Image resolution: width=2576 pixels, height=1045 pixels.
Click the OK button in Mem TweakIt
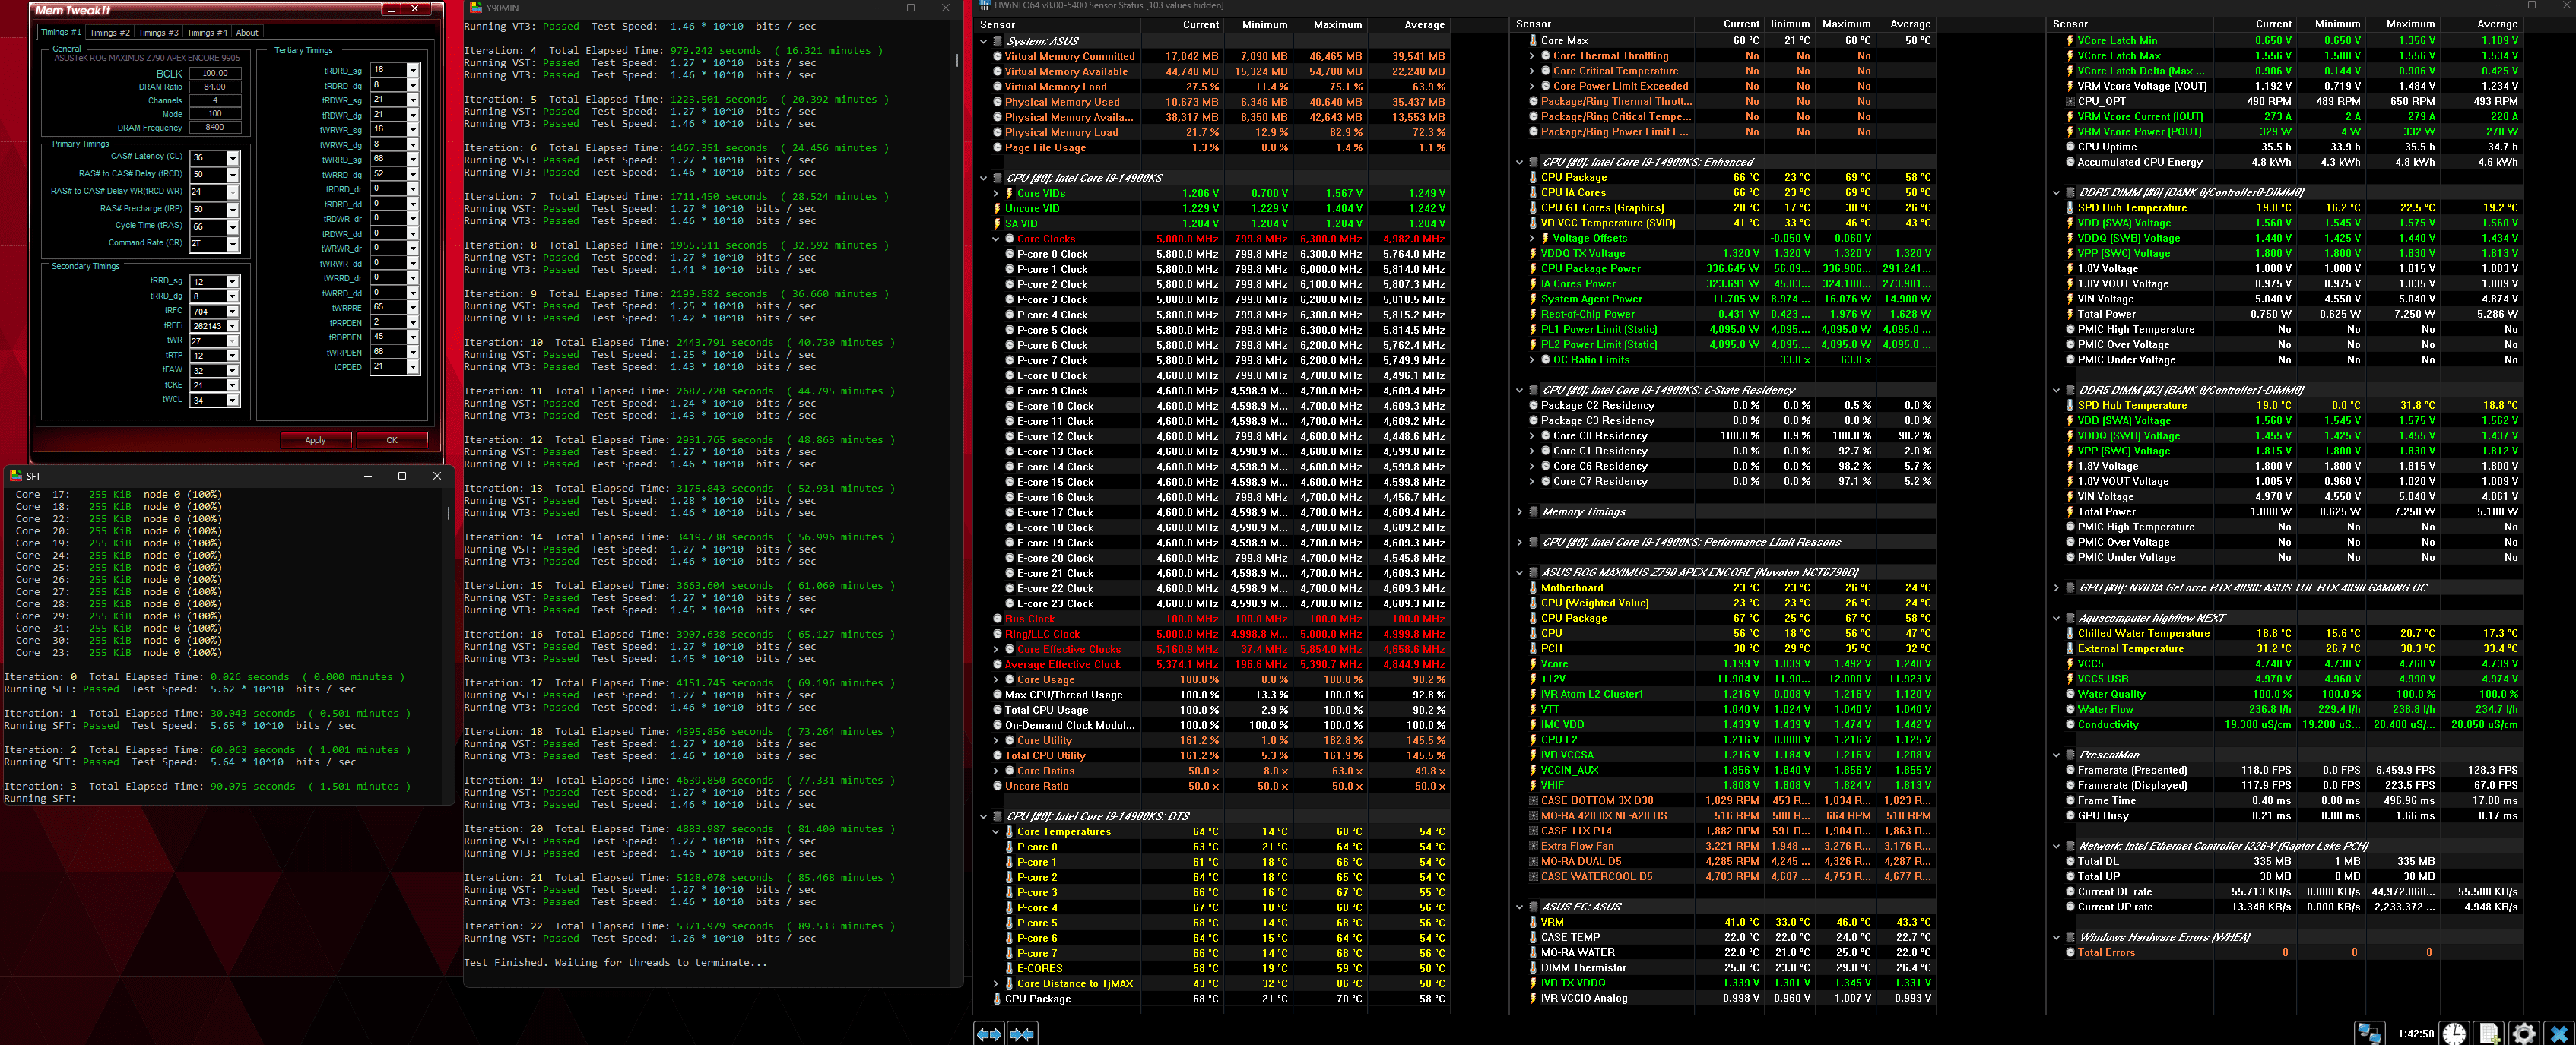click(x=392, y=440)
